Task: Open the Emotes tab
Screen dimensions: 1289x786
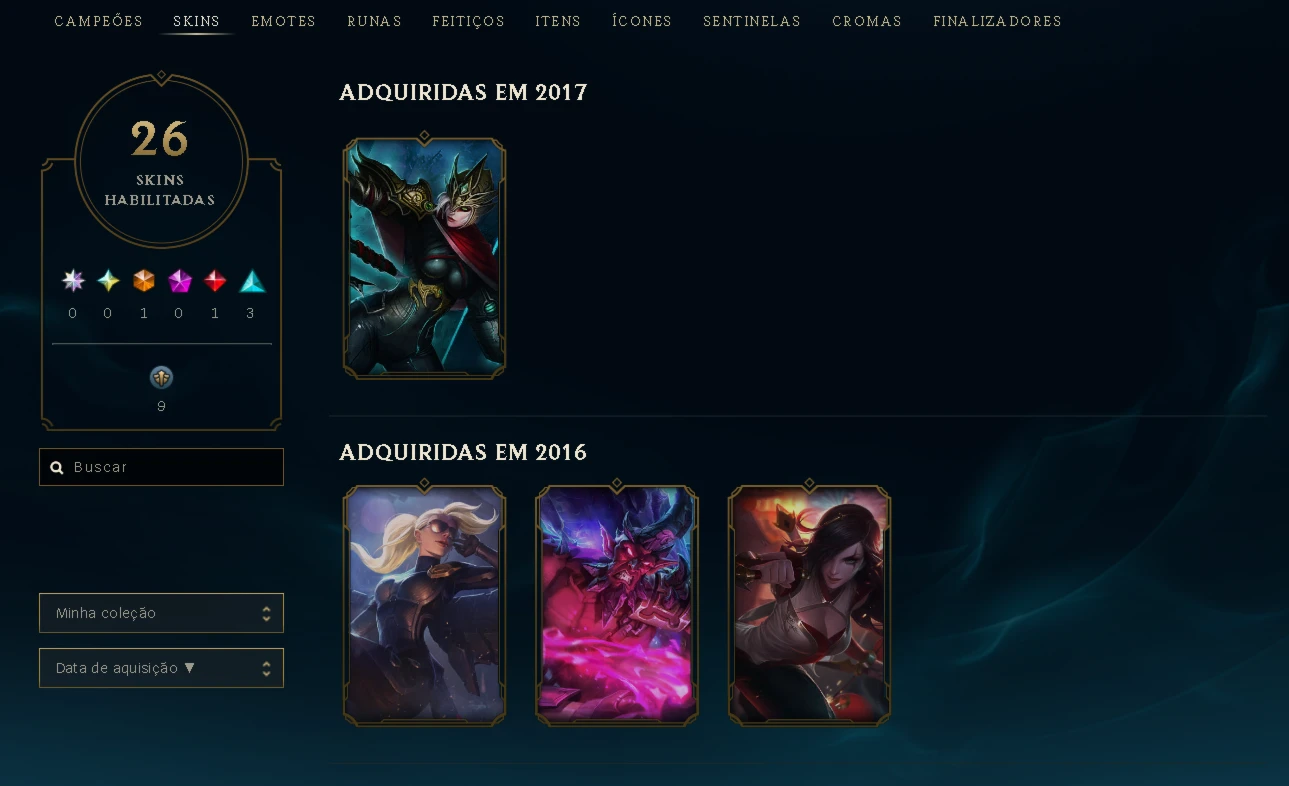Action: point(284,21)
